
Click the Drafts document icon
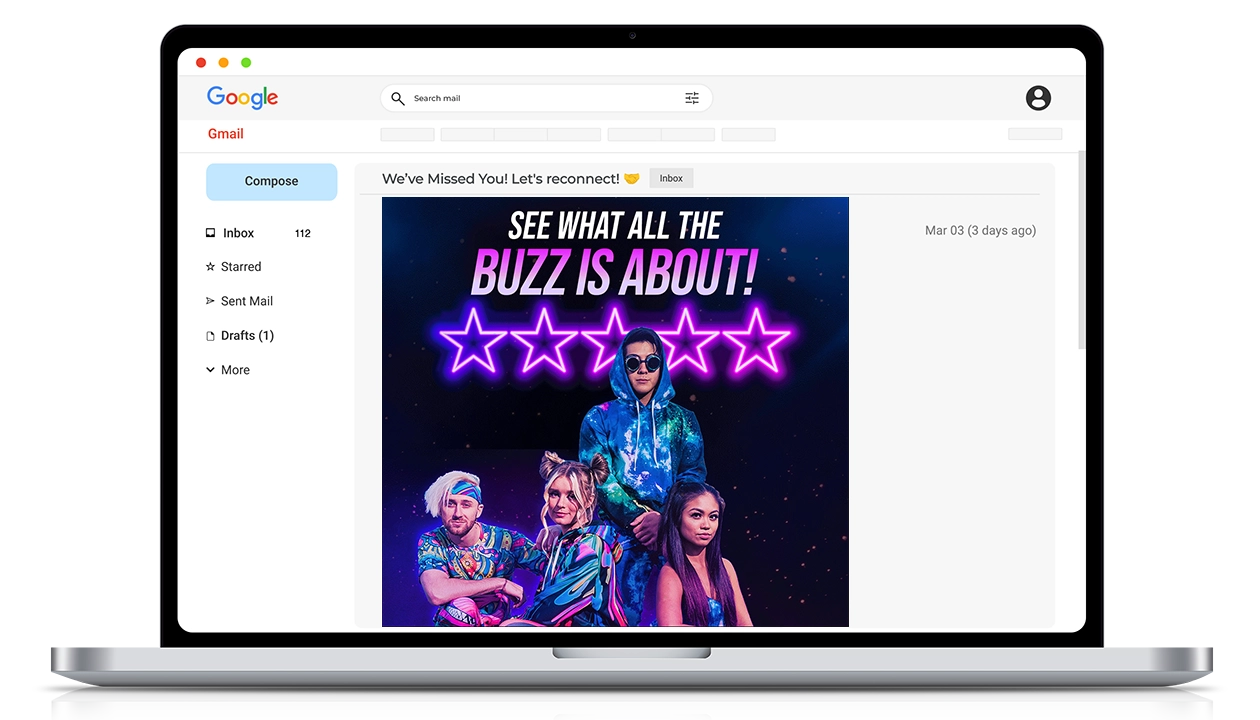(210, 336)
